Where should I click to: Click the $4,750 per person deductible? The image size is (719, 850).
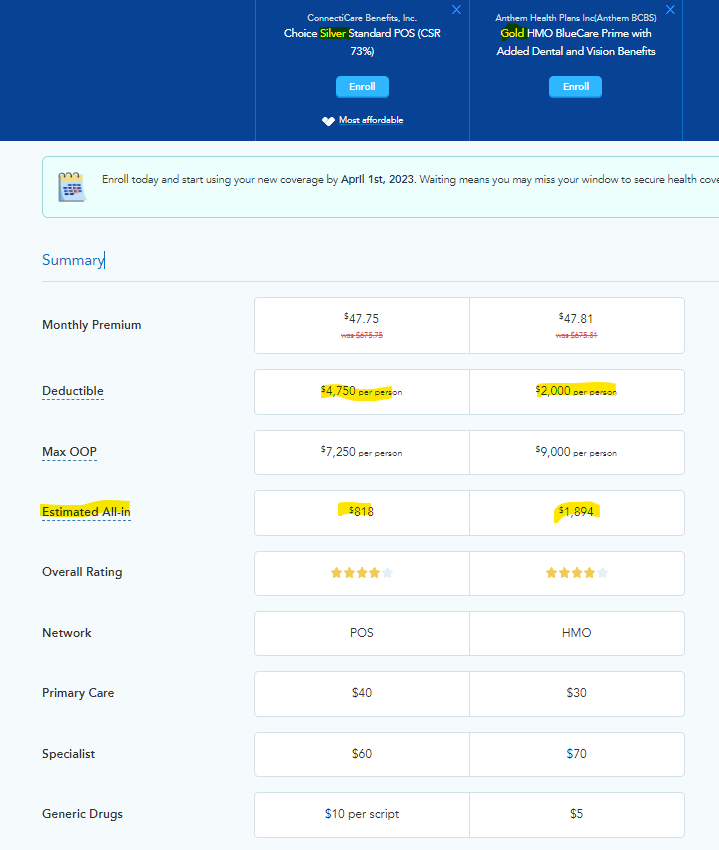[x=362, y=391]
